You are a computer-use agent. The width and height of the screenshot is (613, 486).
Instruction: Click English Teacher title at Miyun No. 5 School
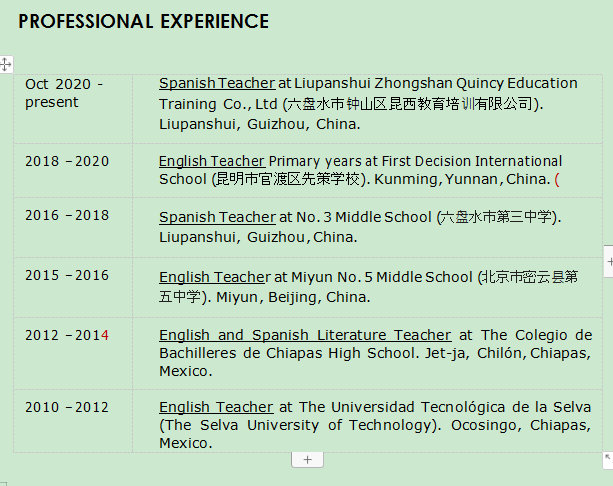pyautogui.click(x=213, y=277)
